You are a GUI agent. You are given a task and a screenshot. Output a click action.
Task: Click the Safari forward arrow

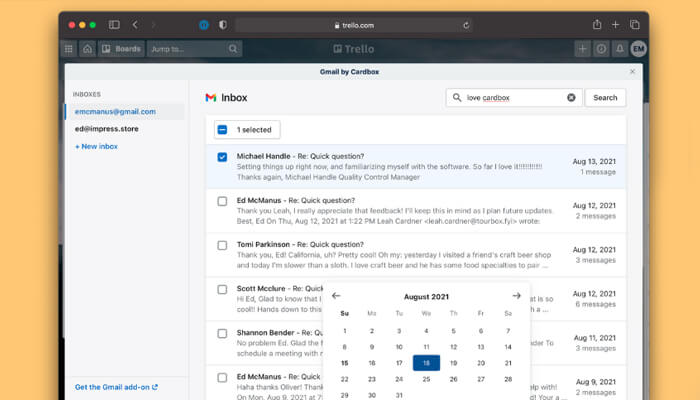pos(154,25)
